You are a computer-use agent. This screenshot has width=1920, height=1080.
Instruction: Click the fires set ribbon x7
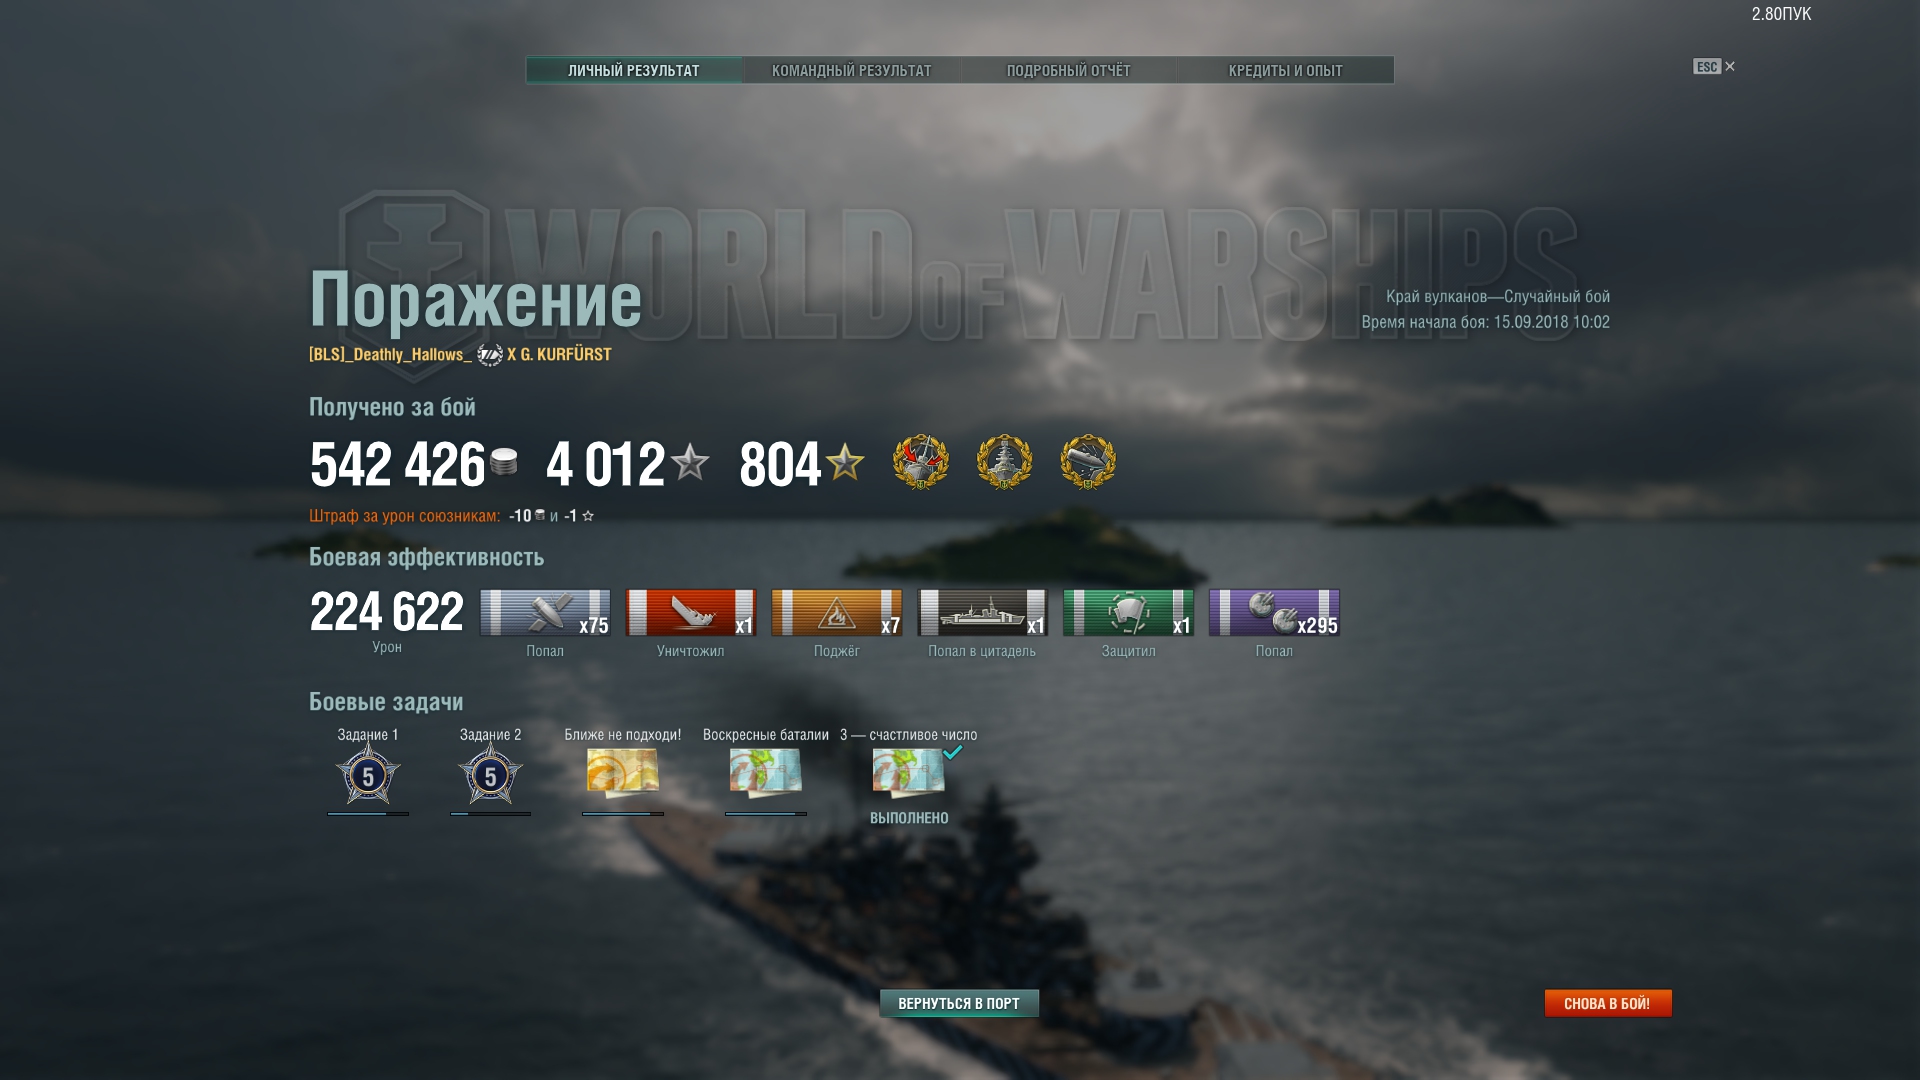[837, 613]
